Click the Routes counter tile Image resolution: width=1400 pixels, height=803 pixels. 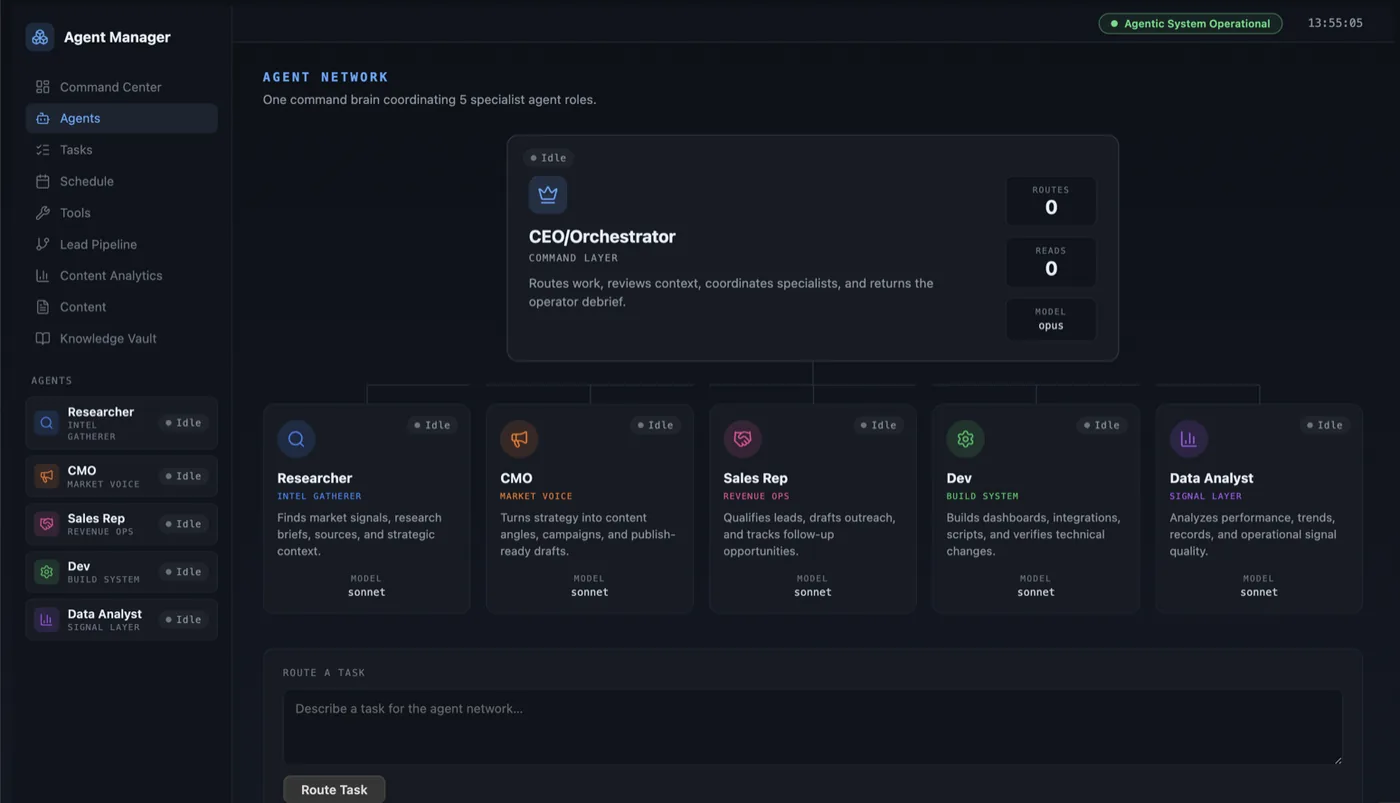click(x=1051, y=201)
